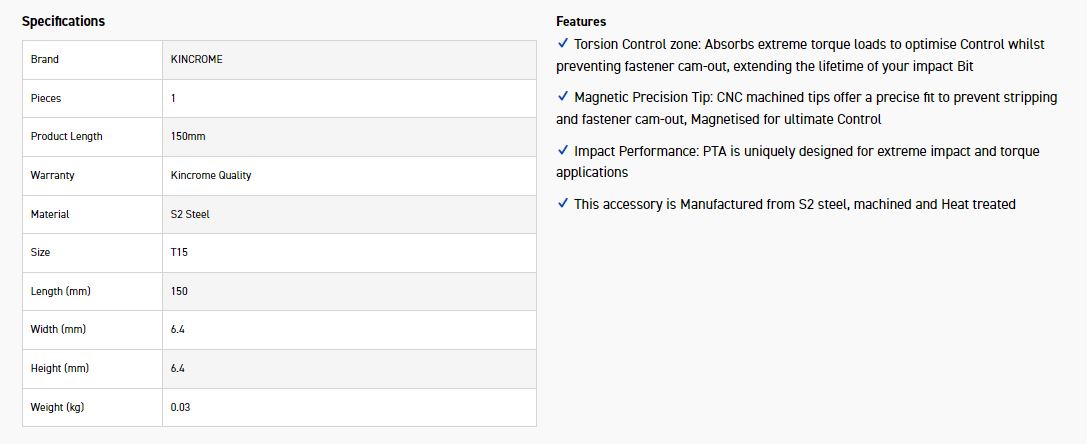Click the Brand label cell
The image size is (1087, 444).
point(45,60)
